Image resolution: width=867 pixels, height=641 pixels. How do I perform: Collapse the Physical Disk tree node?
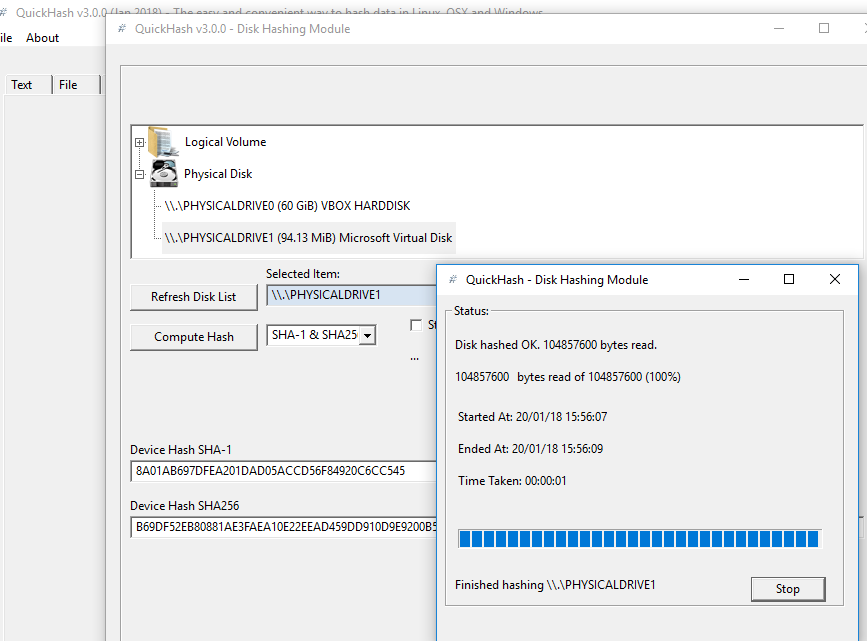[x=140, y=174]
